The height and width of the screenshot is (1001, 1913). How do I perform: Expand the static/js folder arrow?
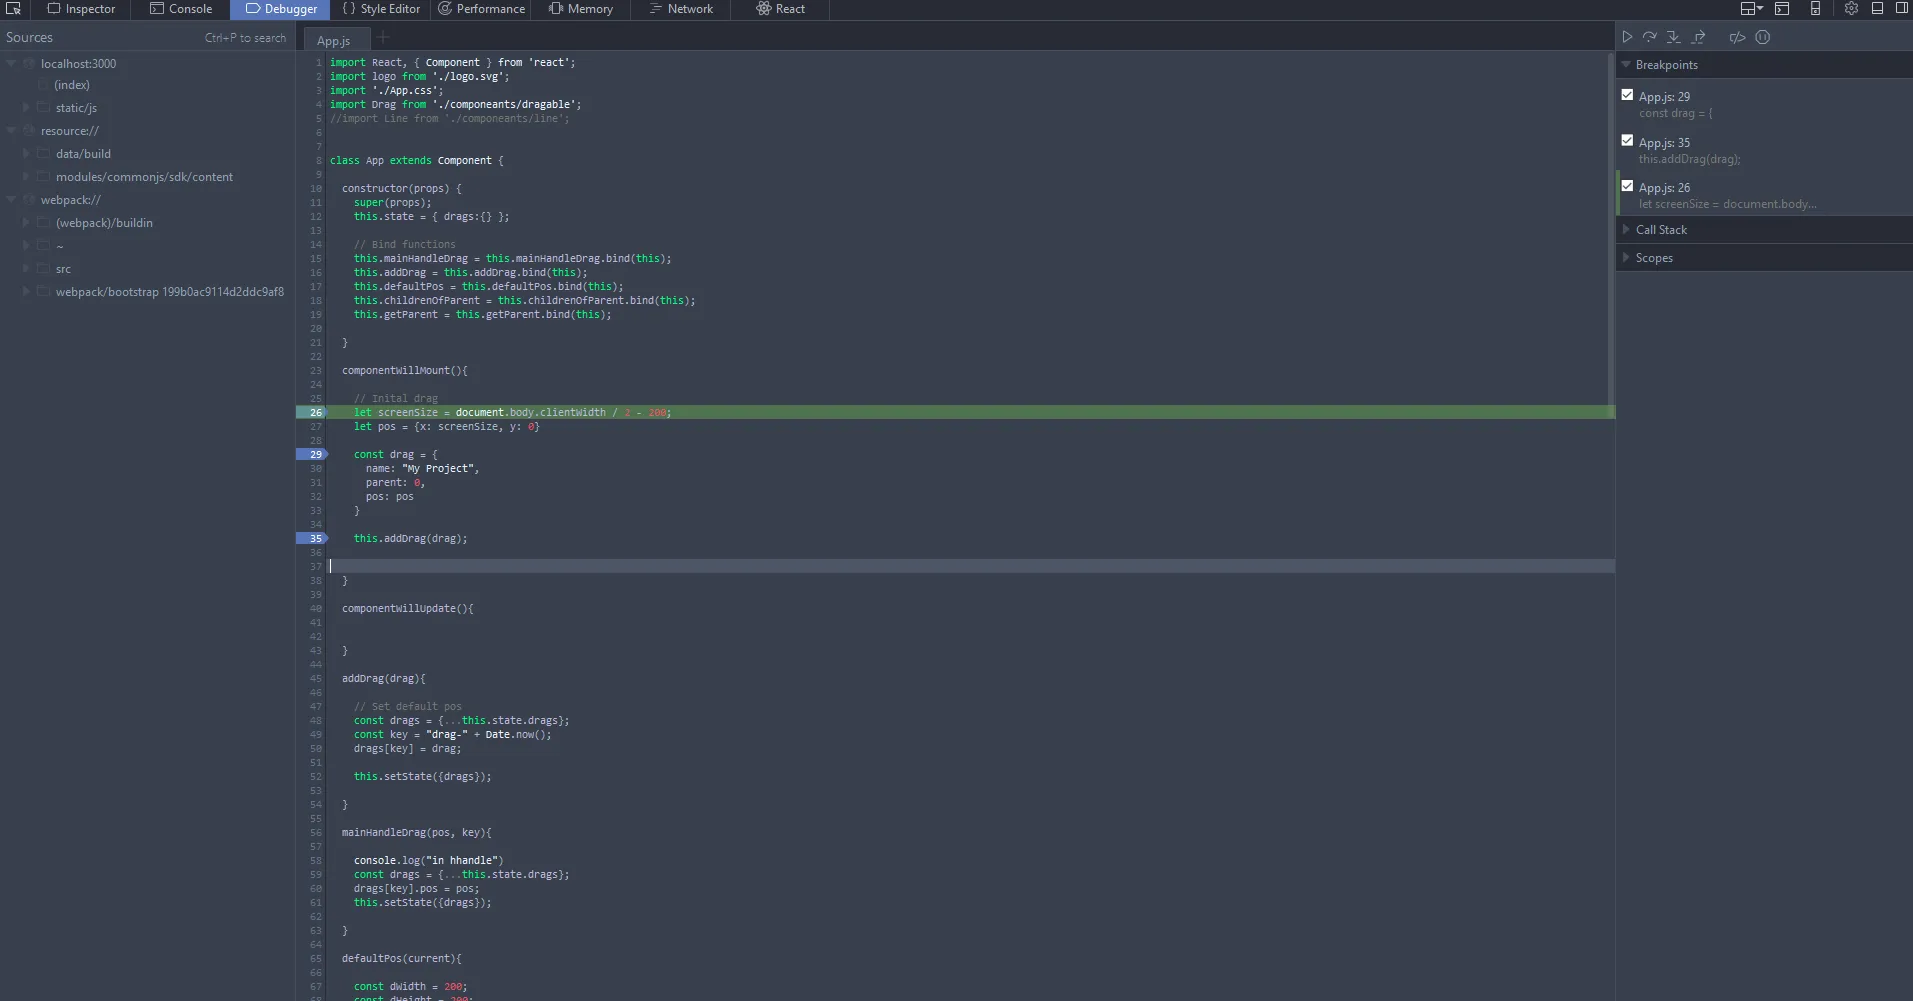(x=26, y=107)
